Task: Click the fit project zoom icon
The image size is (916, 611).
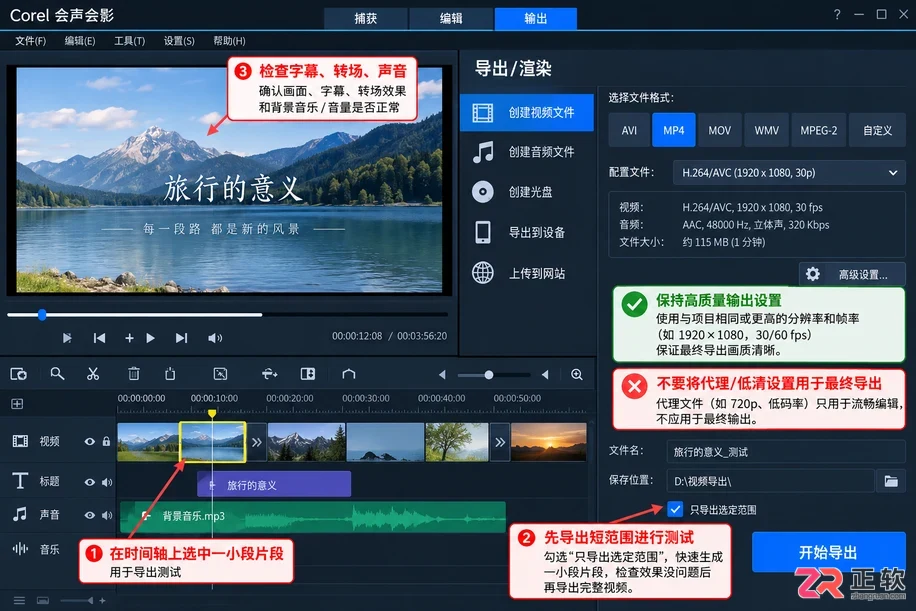Action: point(577,374)
